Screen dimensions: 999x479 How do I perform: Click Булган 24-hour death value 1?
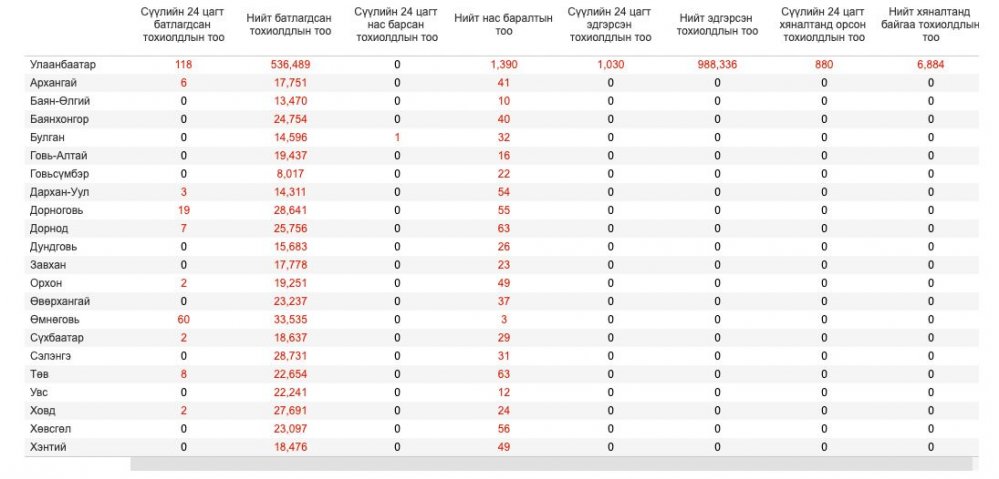[397, 138]
